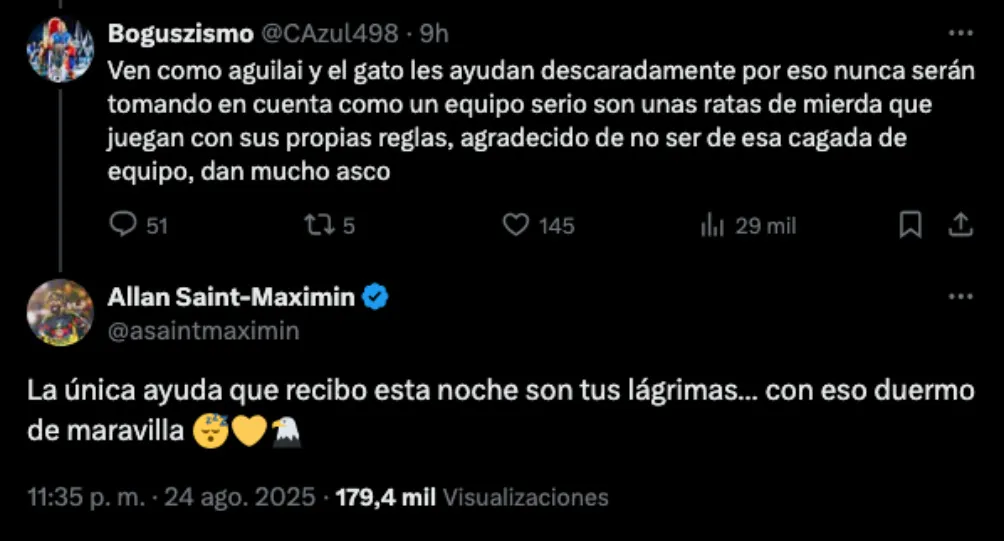This screenshot has width=1004, height=541.
Task: Click the Allan Saint-Maximin display name
Action: tap(231, 297)
